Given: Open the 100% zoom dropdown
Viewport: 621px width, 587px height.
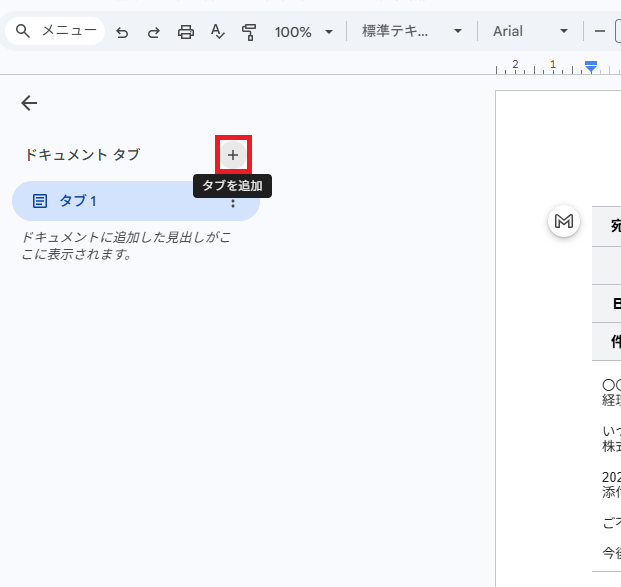Looking at the screenshot, I should [303, 32].
